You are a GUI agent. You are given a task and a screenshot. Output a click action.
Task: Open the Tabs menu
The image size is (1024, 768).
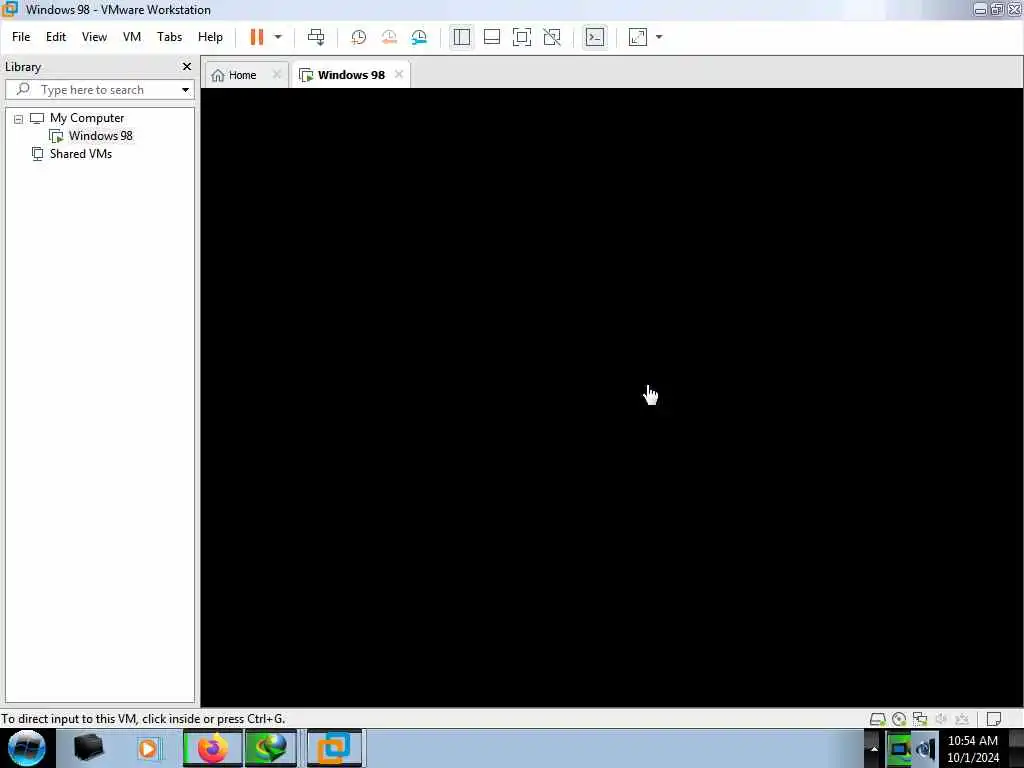coord(169,37)
